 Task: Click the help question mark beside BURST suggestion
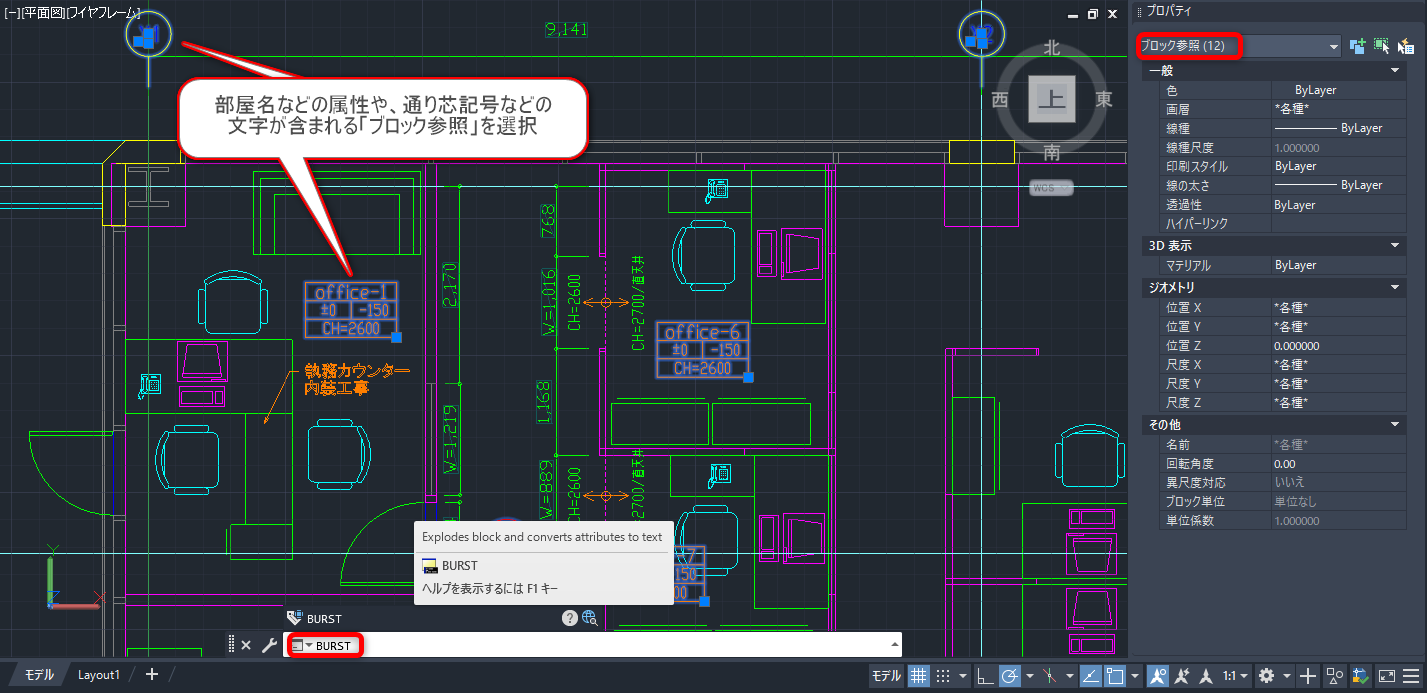(570, 618)
